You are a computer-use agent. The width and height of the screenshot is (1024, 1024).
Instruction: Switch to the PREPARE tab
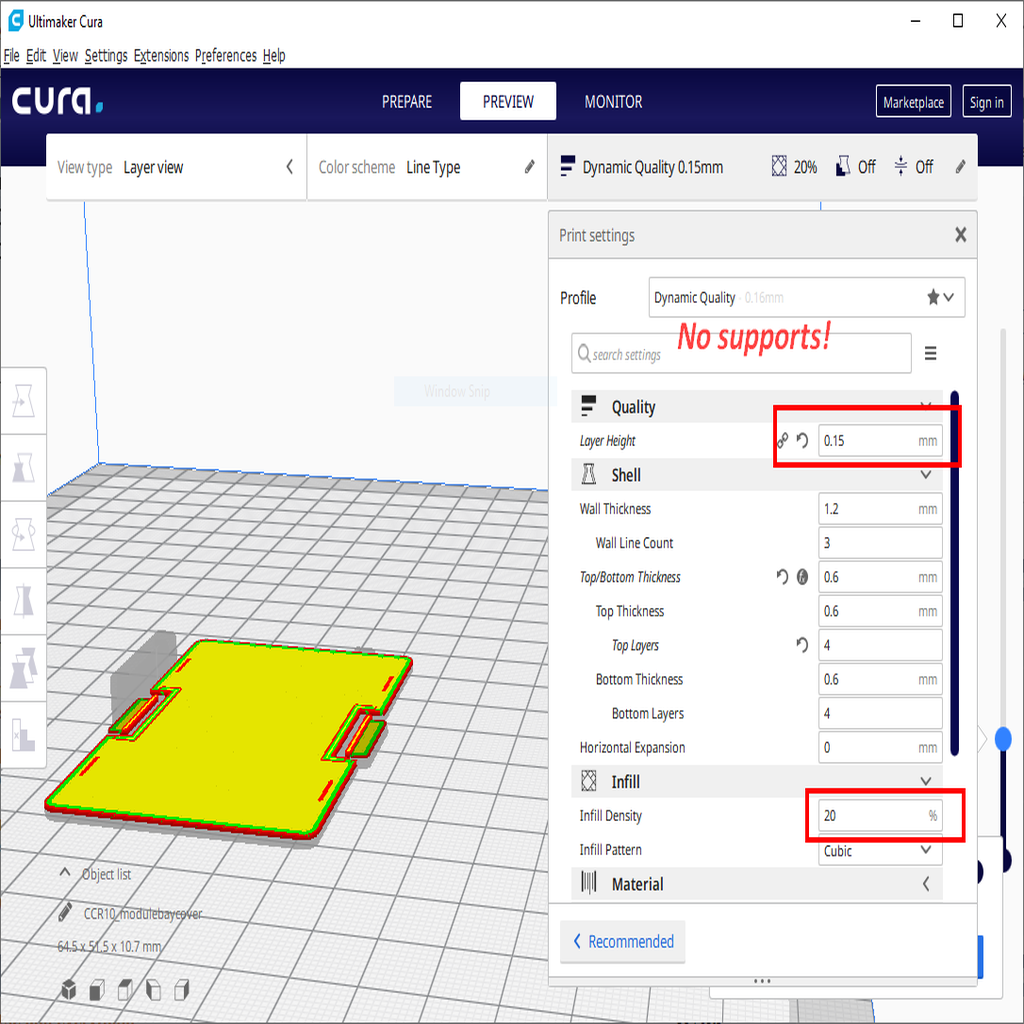[407, 102]
